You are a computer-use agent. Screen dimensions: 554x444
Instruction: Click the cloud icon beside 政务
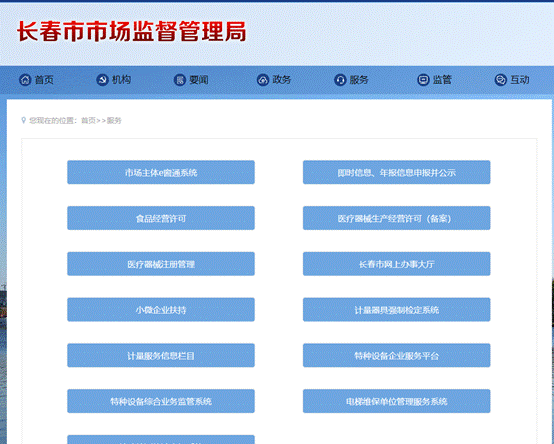(x=263, y=80)
